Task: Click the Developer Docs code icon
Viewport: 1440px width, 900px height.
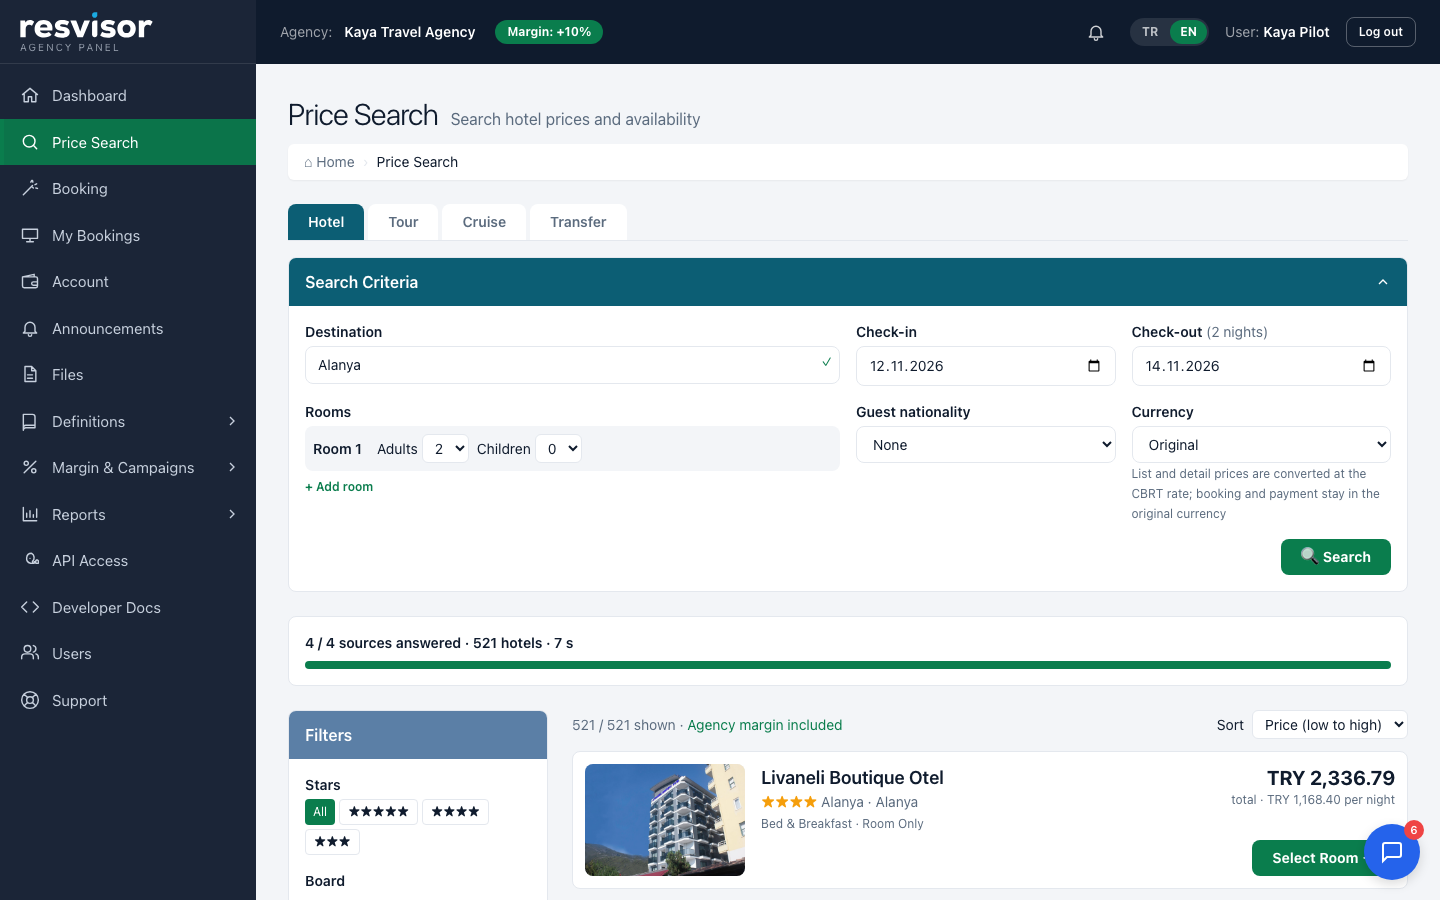Action: pyautogui.click(x=30, y=607)
